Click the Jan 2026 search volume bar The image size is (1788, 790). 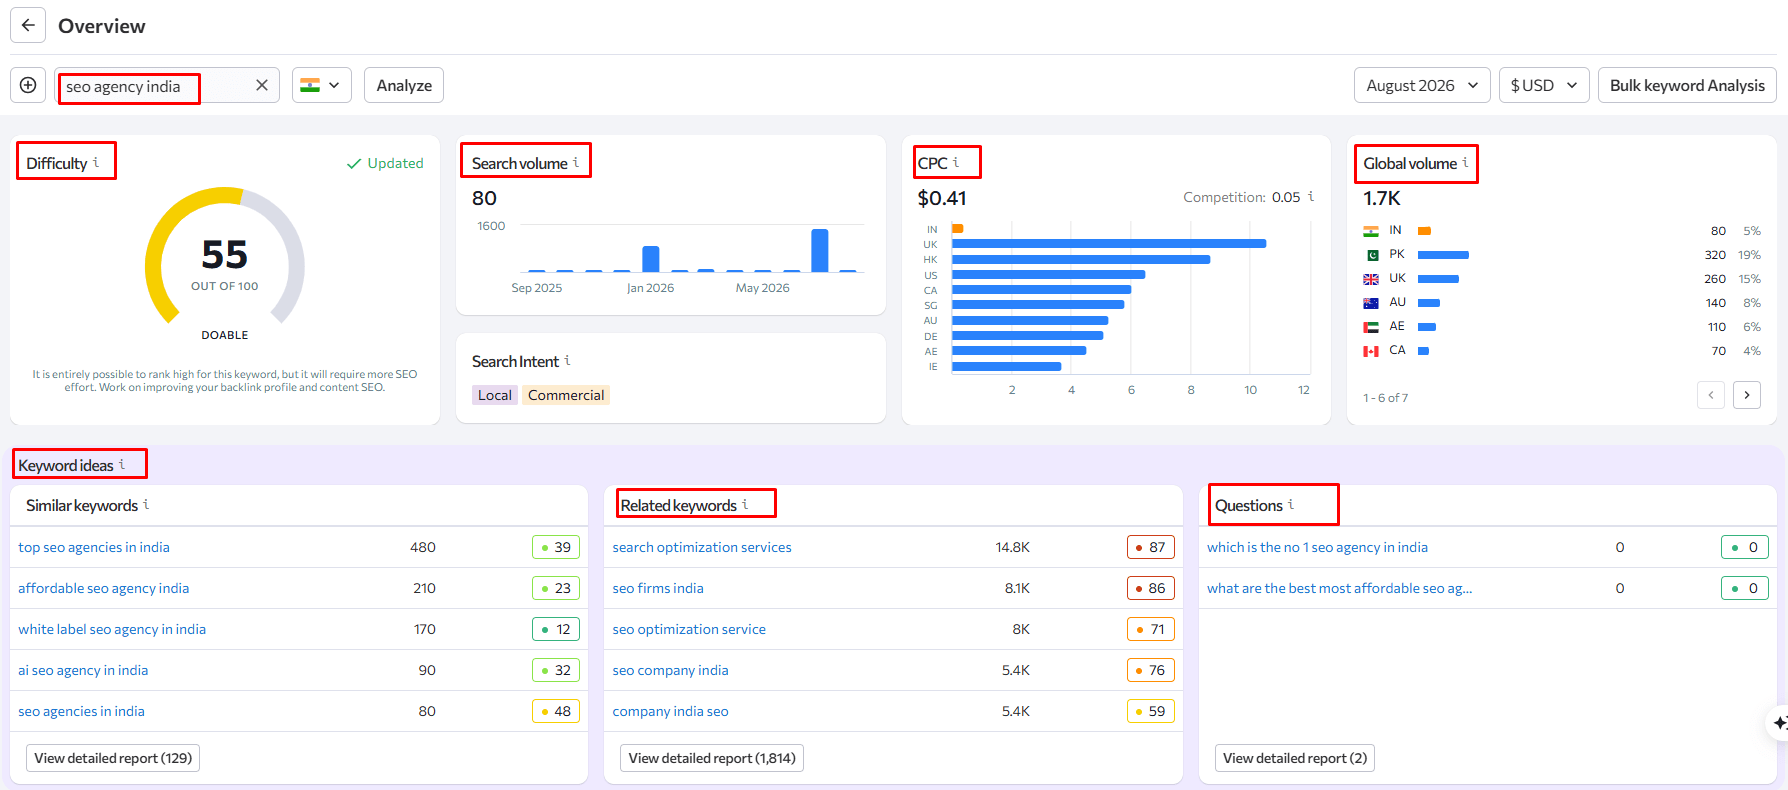(651, 258)
